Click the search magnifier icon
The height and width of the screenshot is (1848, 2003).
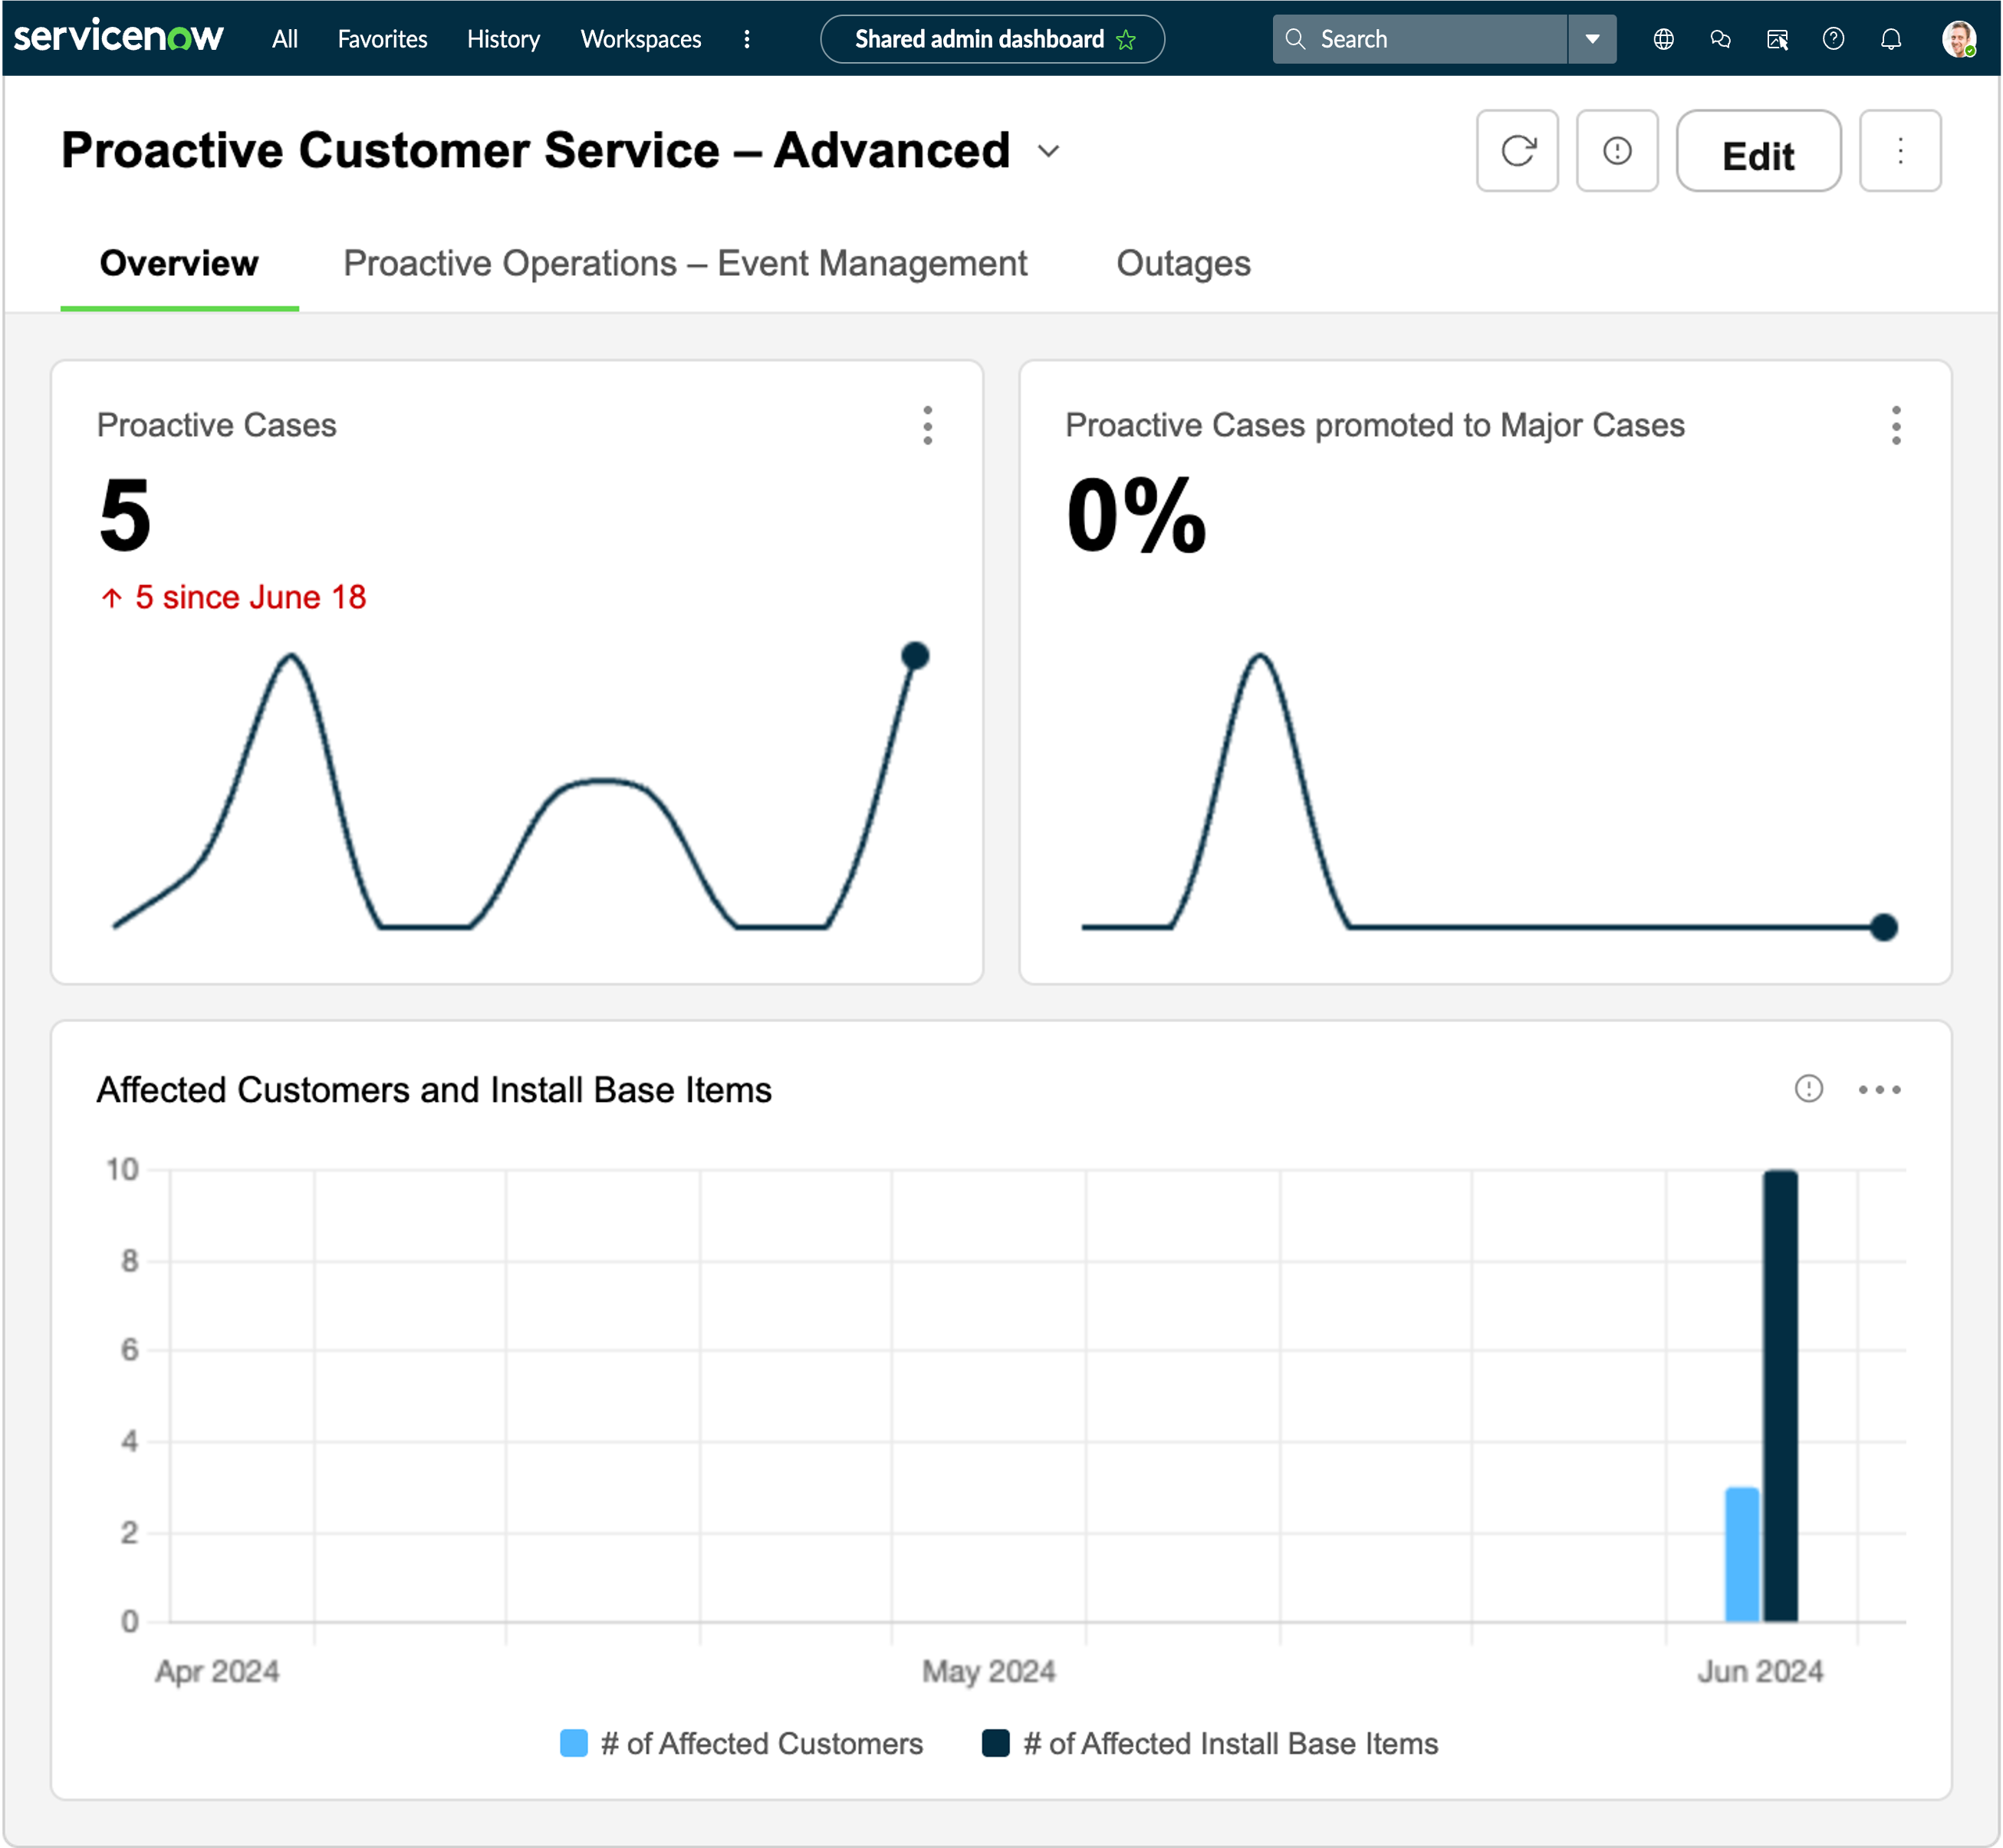[x=1295, y=39]
